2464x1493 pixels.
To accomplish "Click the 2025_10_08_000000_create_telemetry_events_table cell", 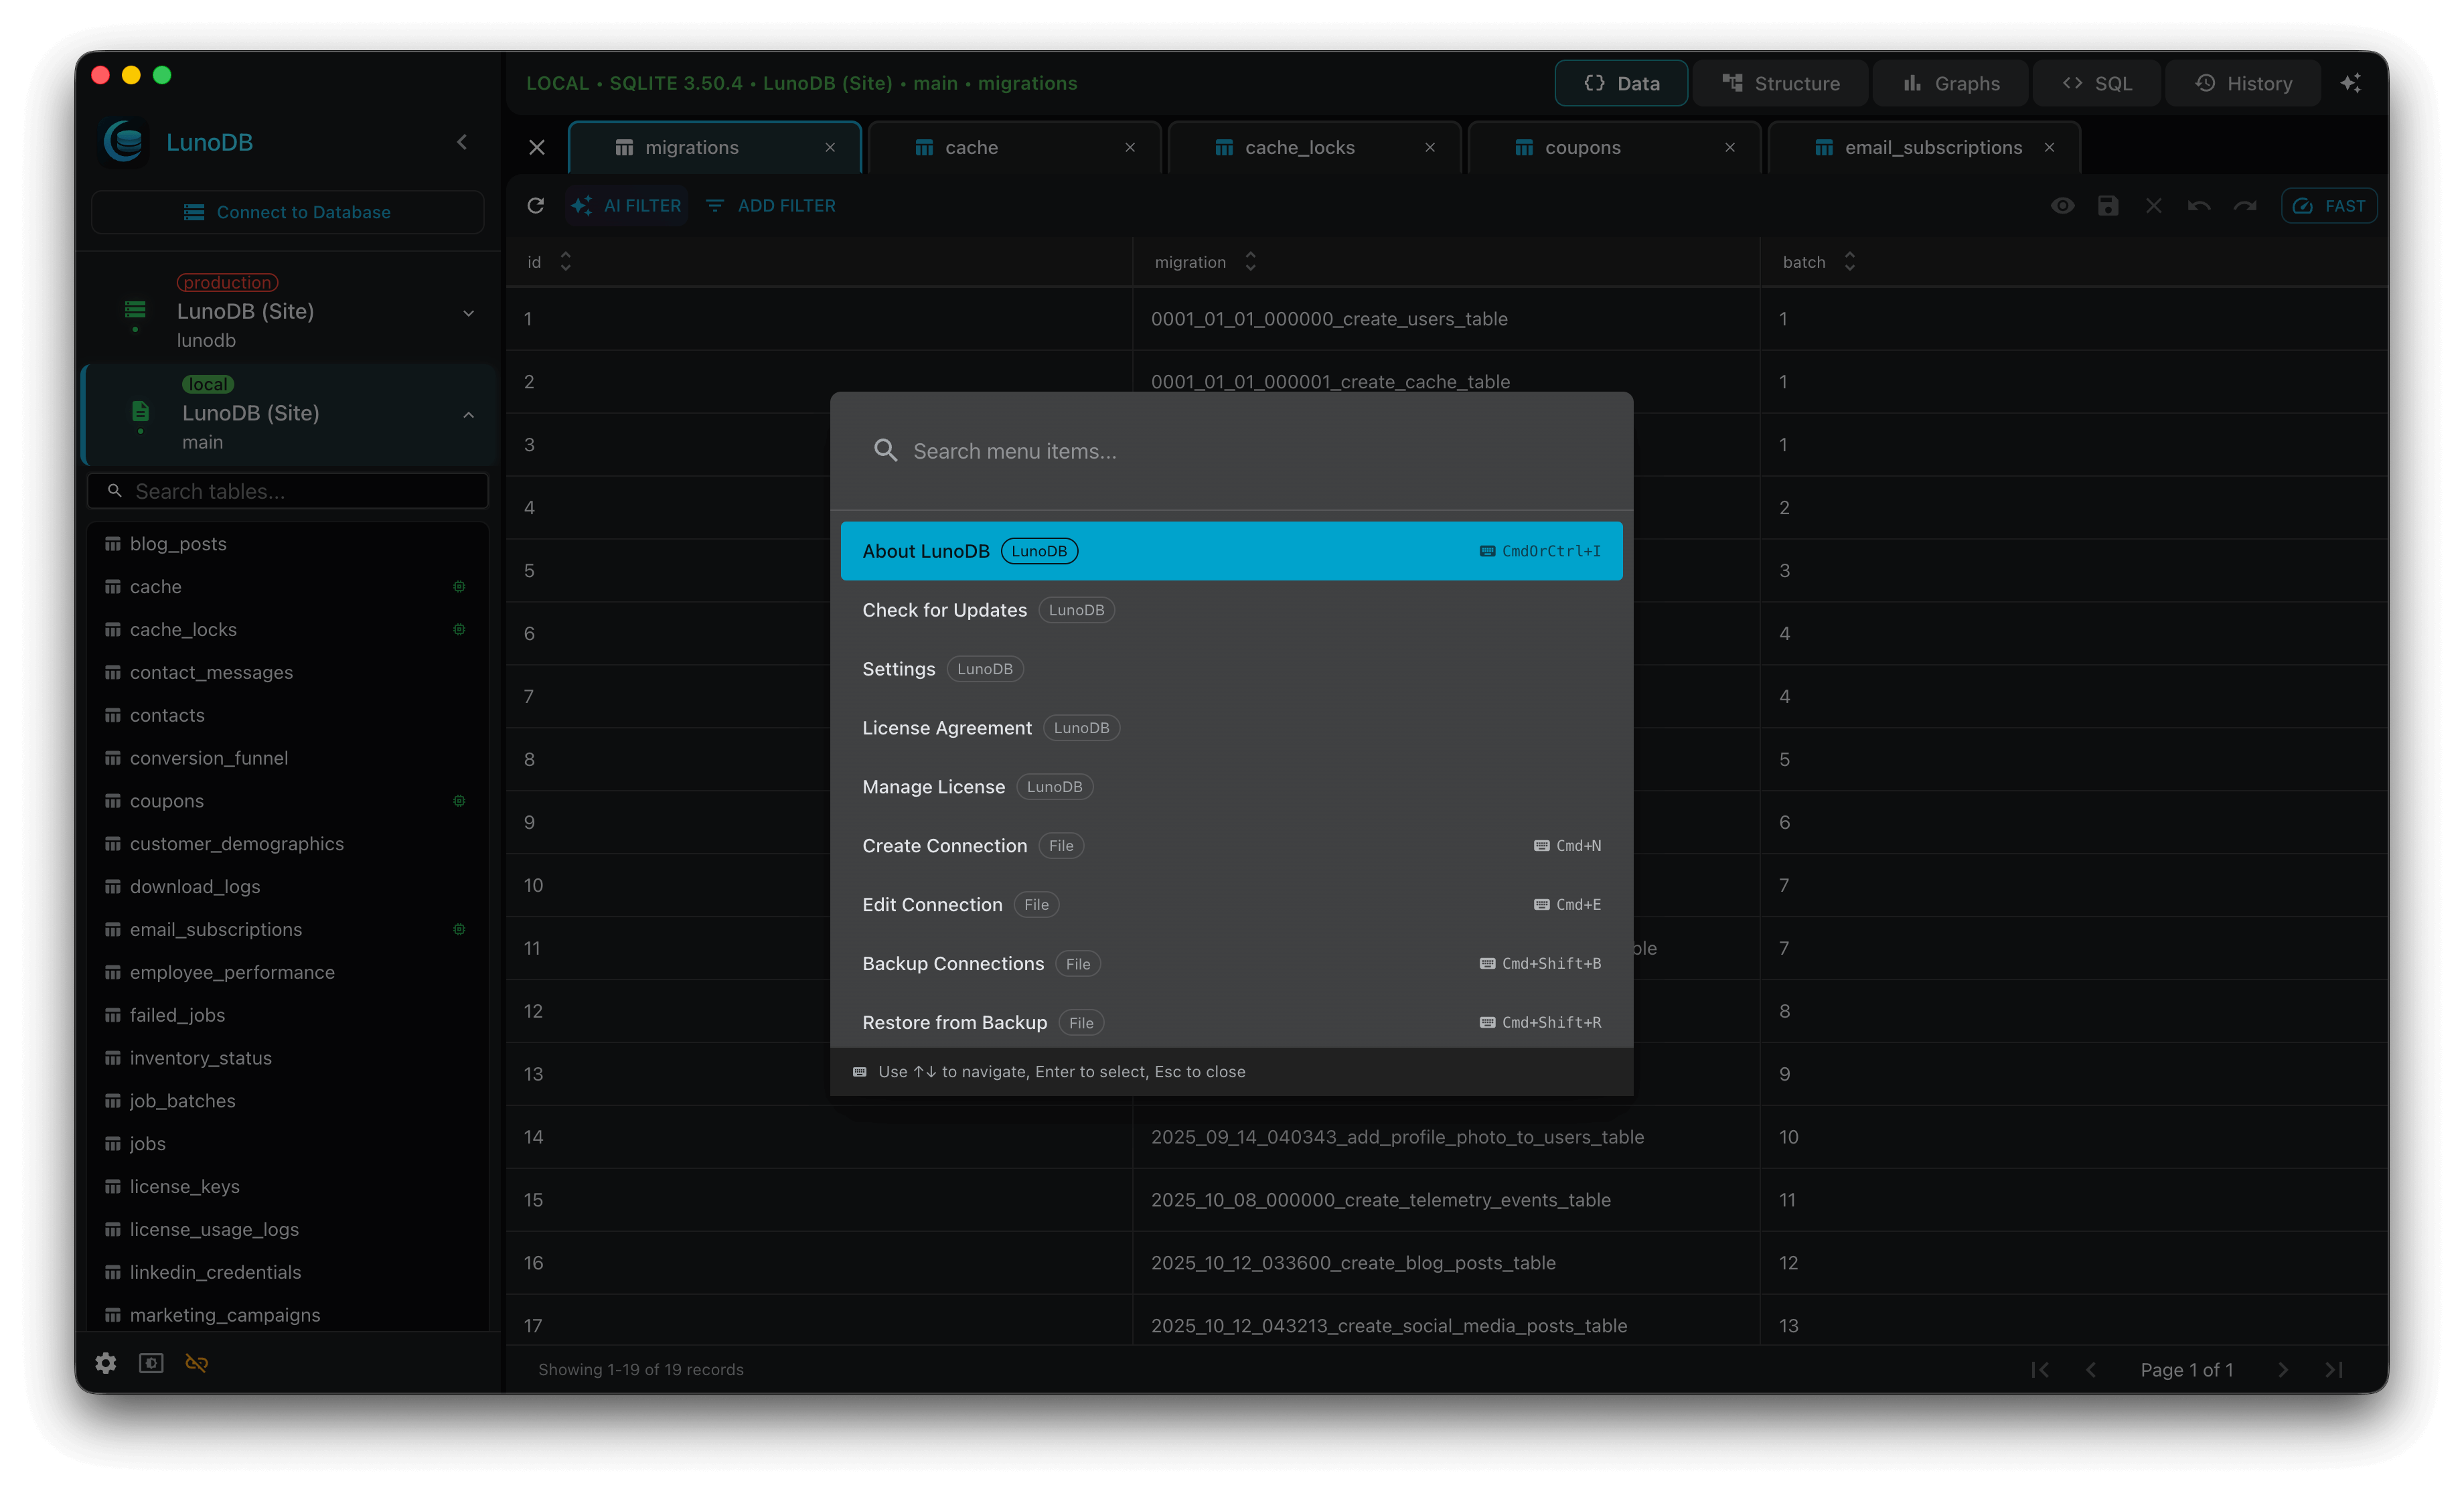I will coord(1445,1199).
